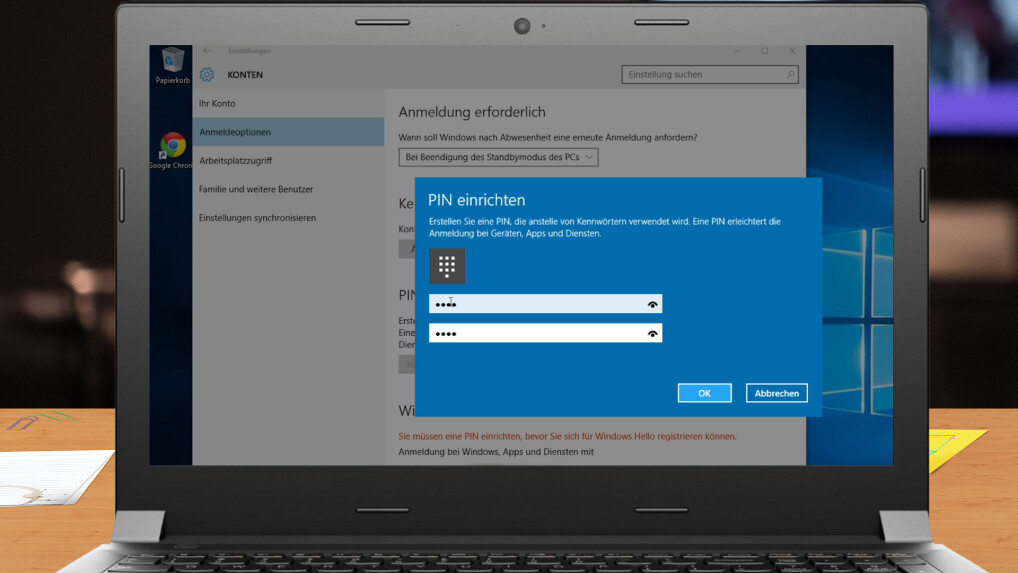Image resolution: width=1018 pixels, height=573 pixels.
Task: Open the Ihr Konto section
Action: pyautogui.click(x=217, y=104)
